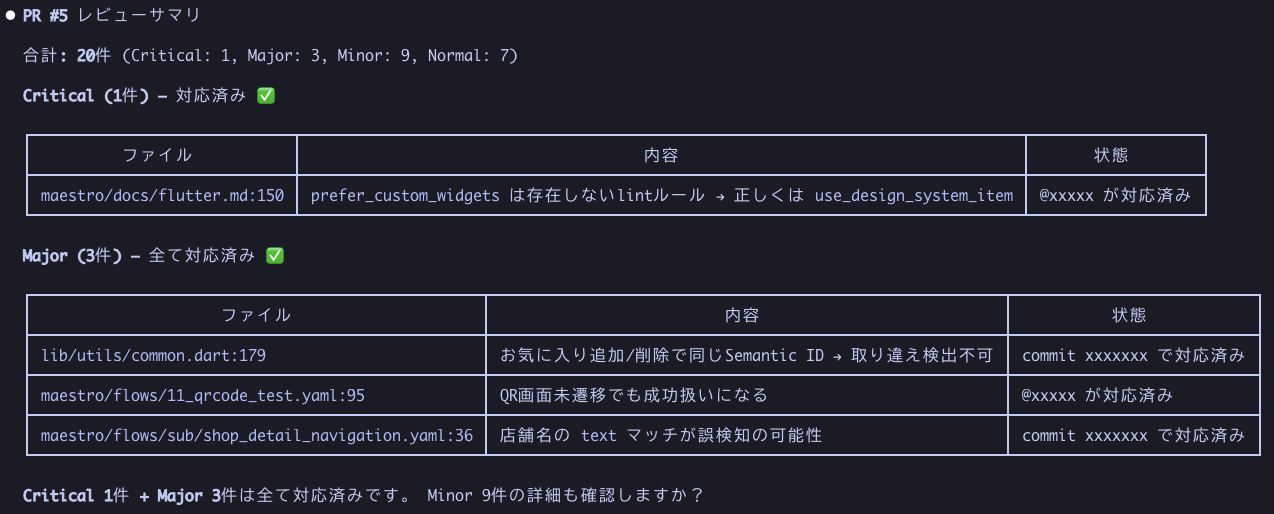Open the shop_detail_navigation.yaml:36 file reference

[x=257, y=435]
